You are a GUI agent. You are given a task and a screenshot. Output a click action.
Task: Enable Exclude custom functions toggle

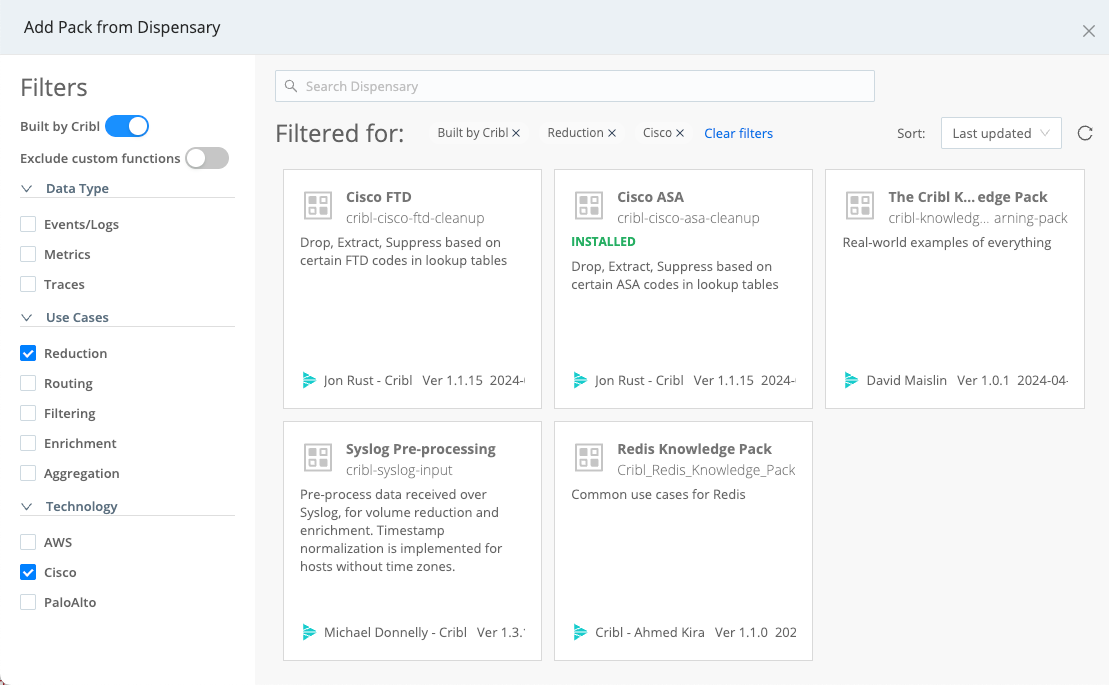(207, 158)
